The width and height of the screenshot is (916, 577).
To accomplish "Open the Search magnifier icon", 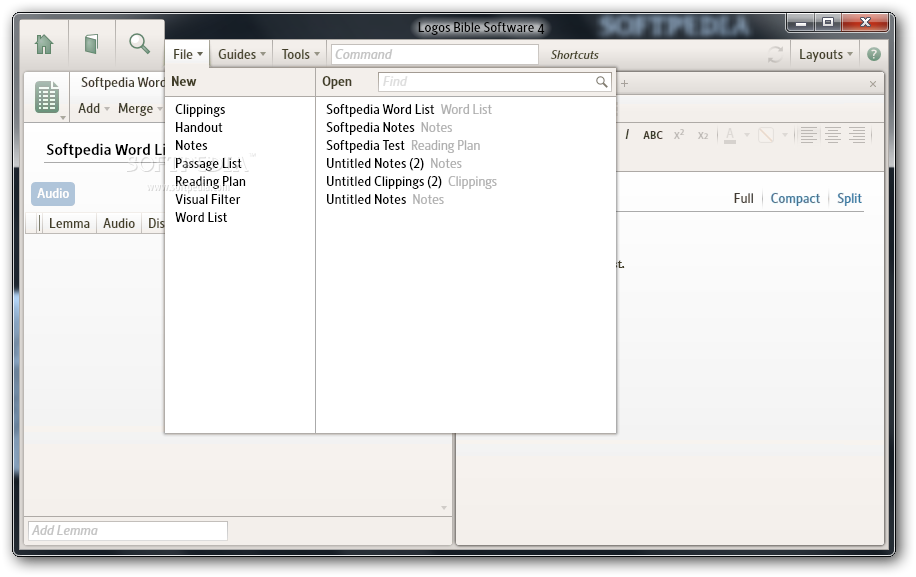I will coord(139,44).
